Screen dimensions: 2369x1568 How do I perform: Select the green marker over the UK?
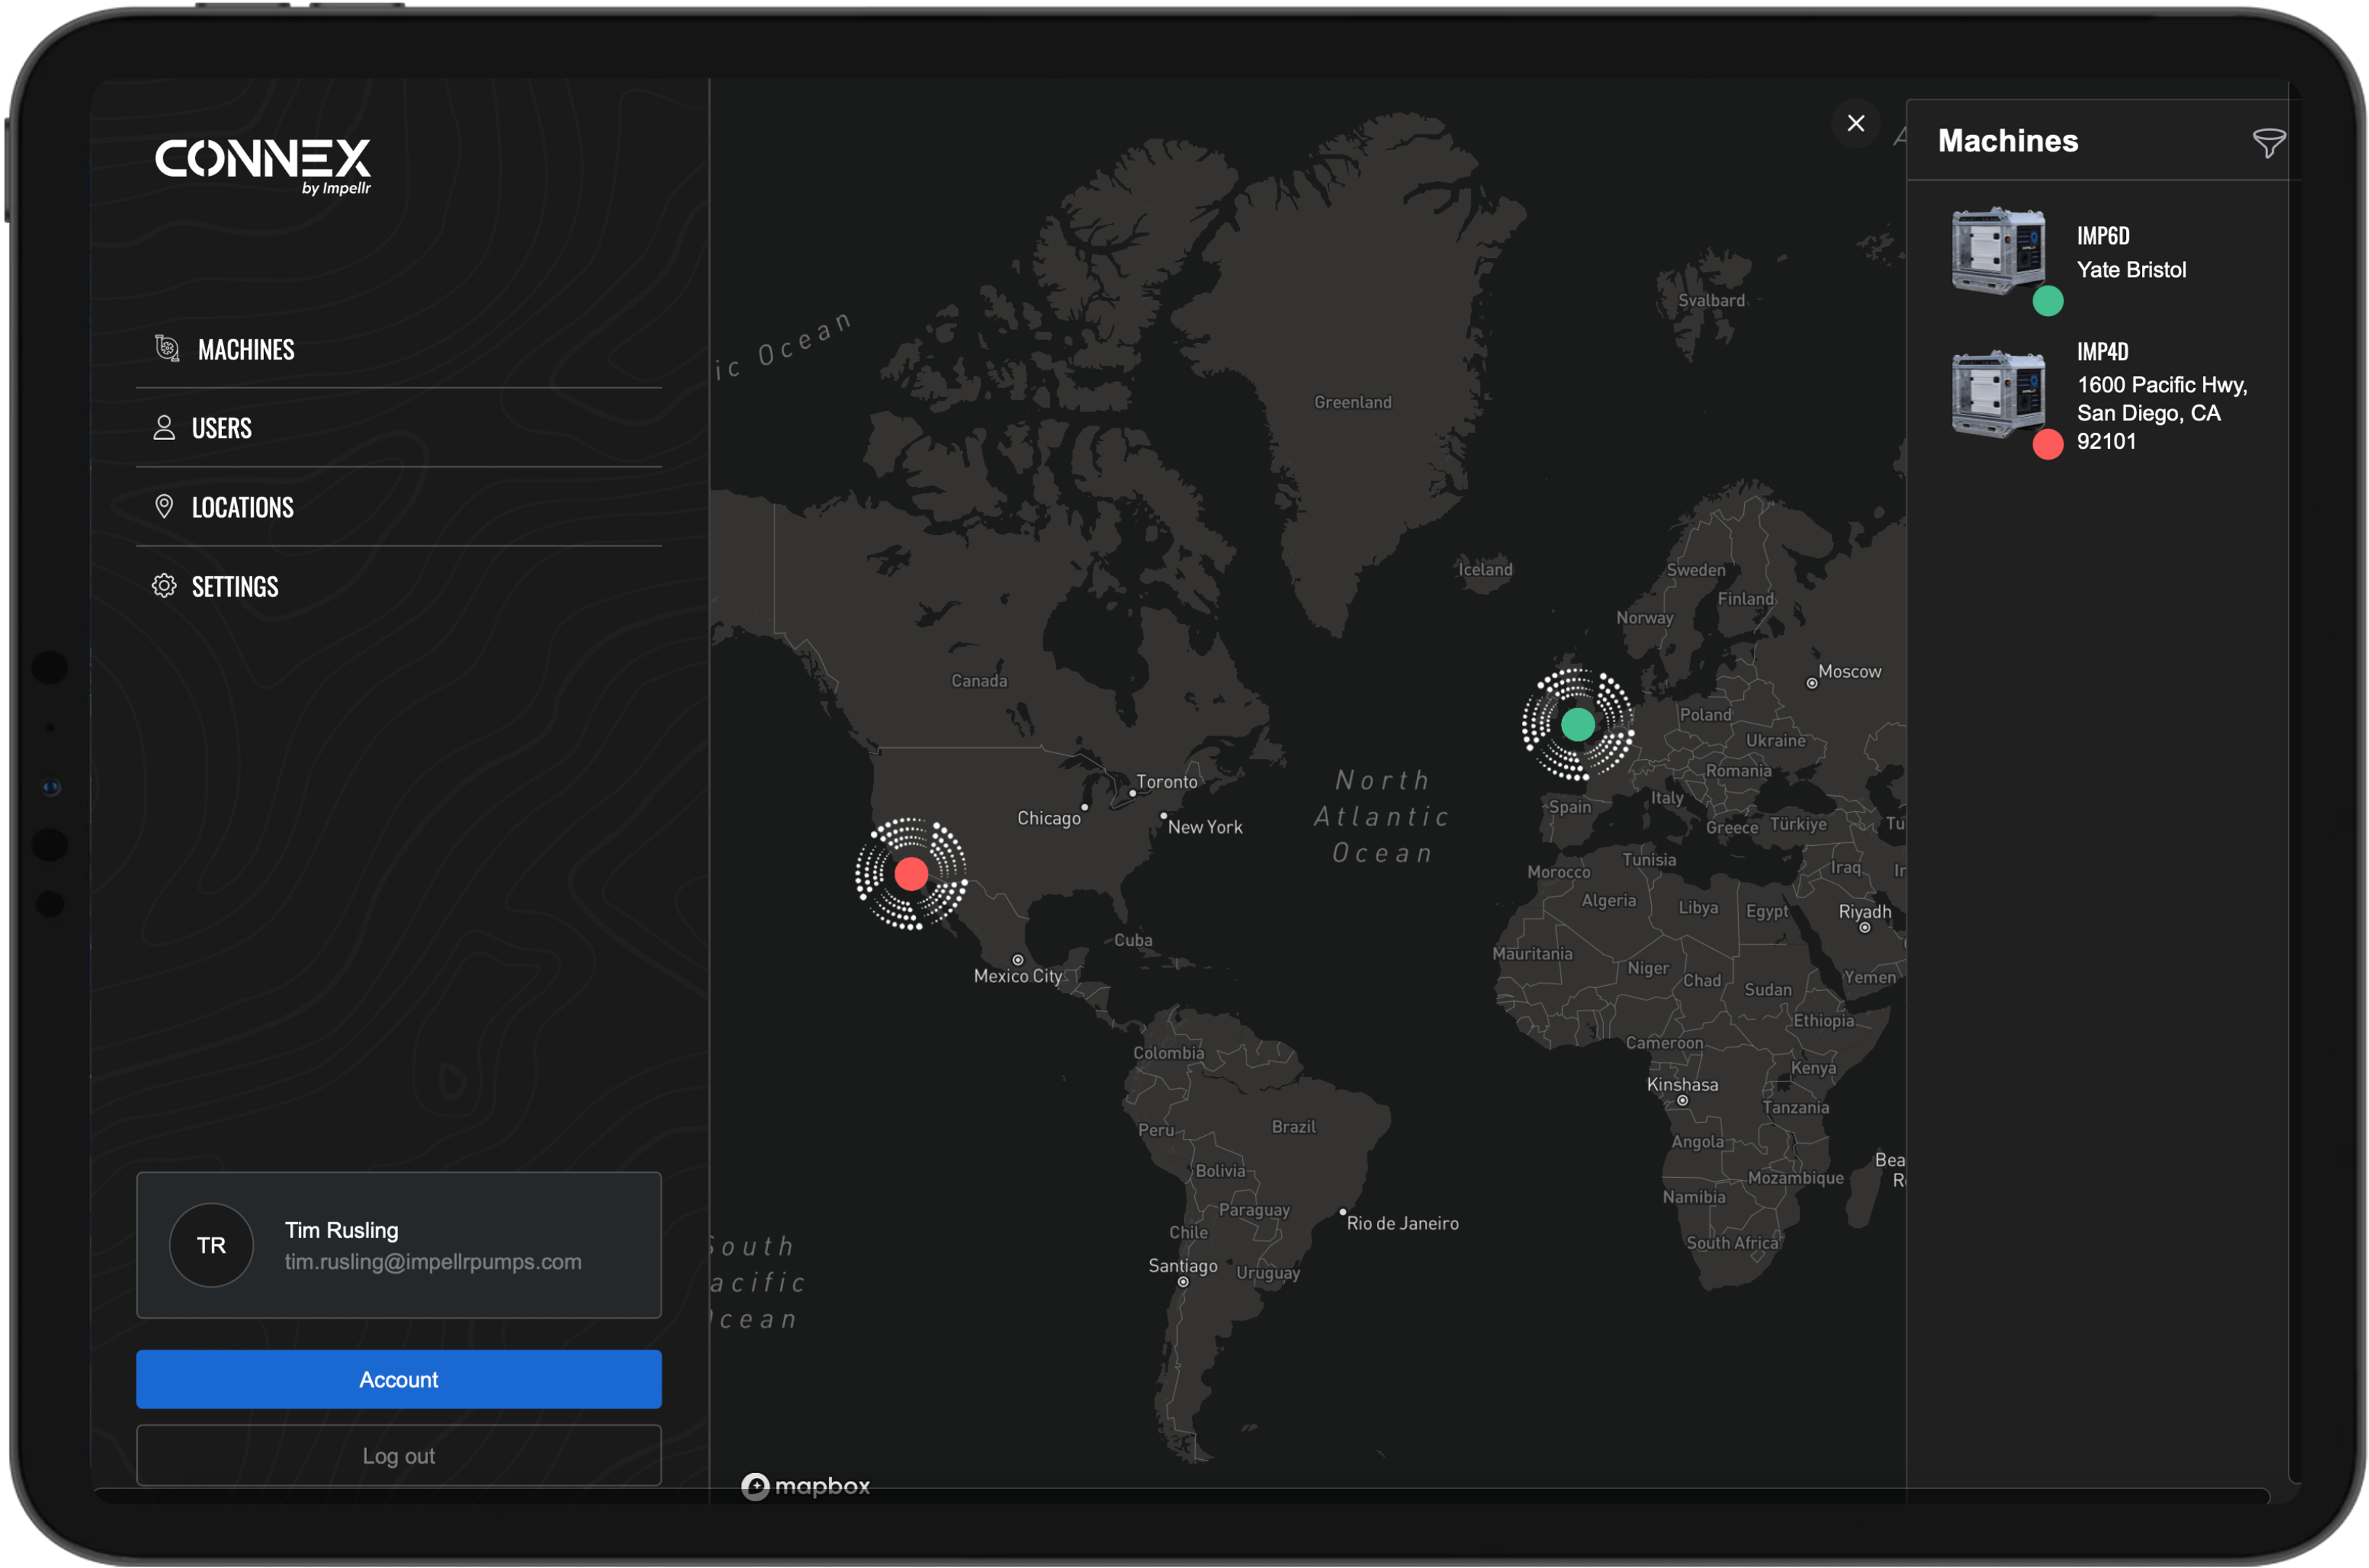click(1577, 724)
